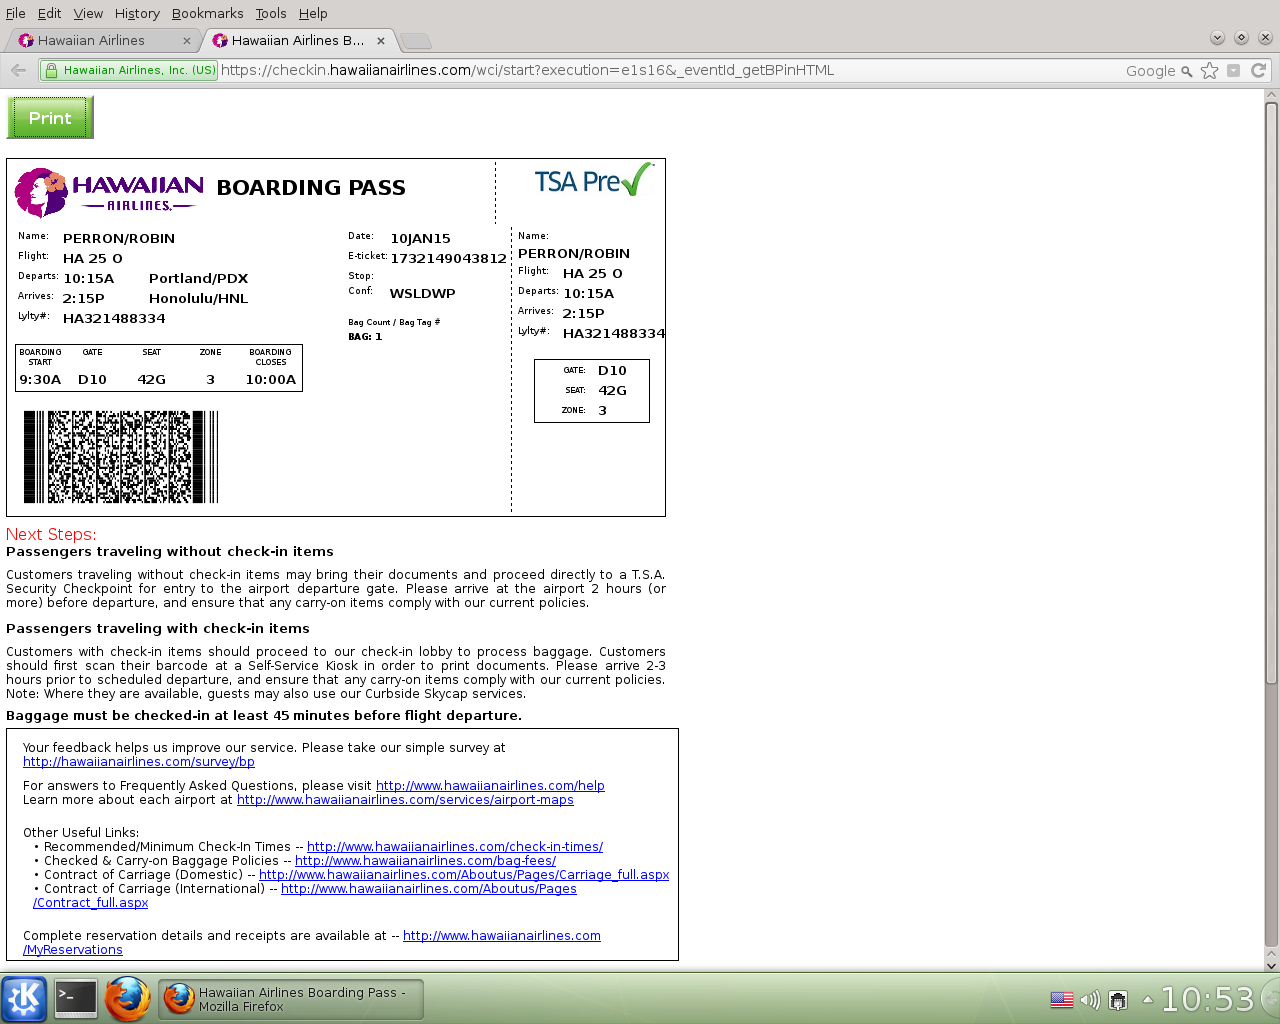Close the first Hawaiian Airlines tab
1280x1024 pixels.
[x=187, y=41]
